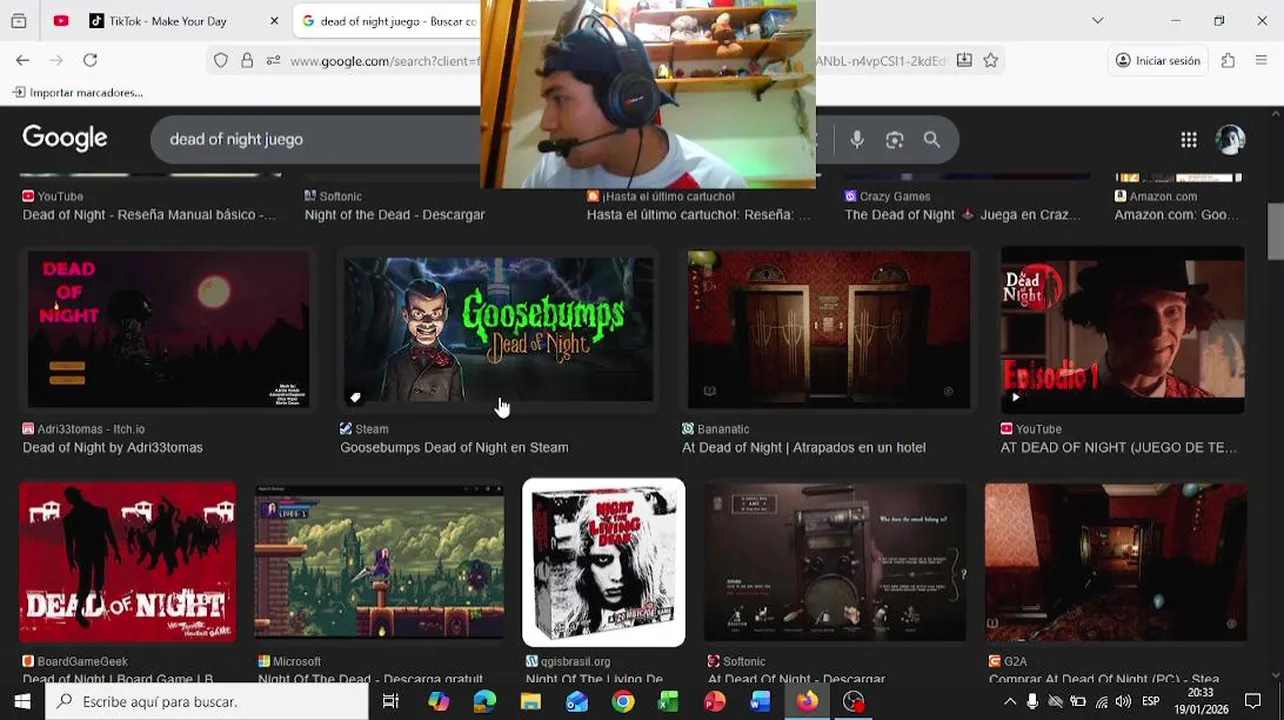Open the tracking protection shield icon

click(x=221, y=61)
